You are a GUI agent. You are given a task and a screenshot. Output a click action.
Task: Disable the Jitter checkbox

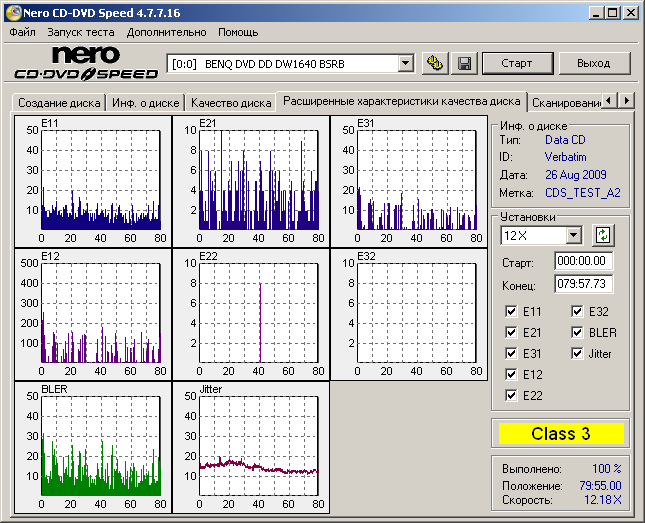[x=577, y=353]
